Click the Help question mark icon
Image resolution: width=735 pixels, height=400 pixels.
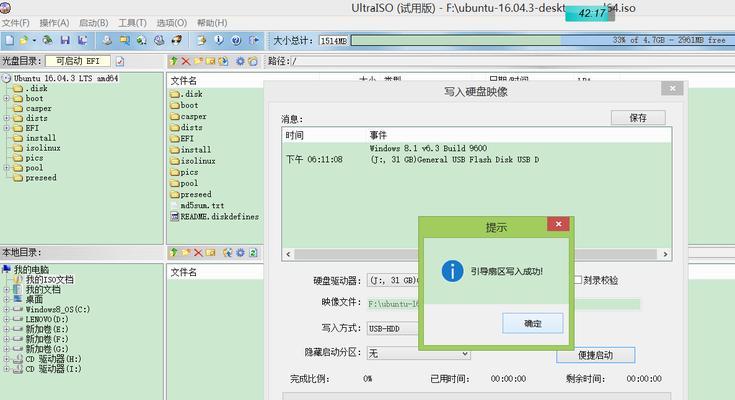pyautogui.click(x=236, y=40)
